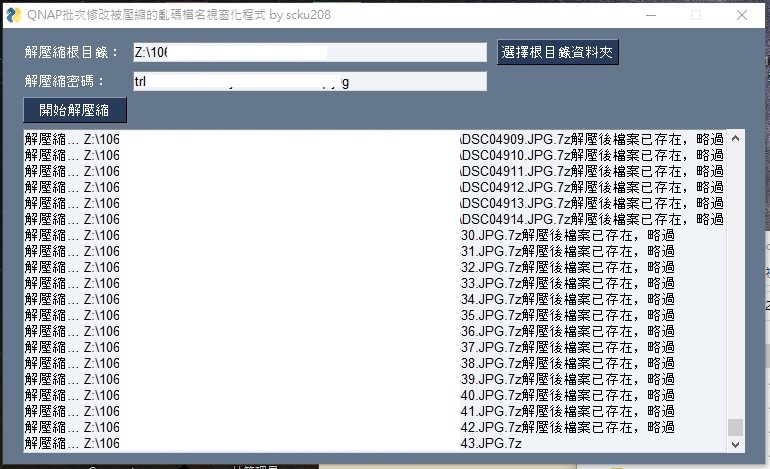This screenshot has width=770, height=469.
Task: Click the log scrollbar down arrow
Action: (736, 444)
